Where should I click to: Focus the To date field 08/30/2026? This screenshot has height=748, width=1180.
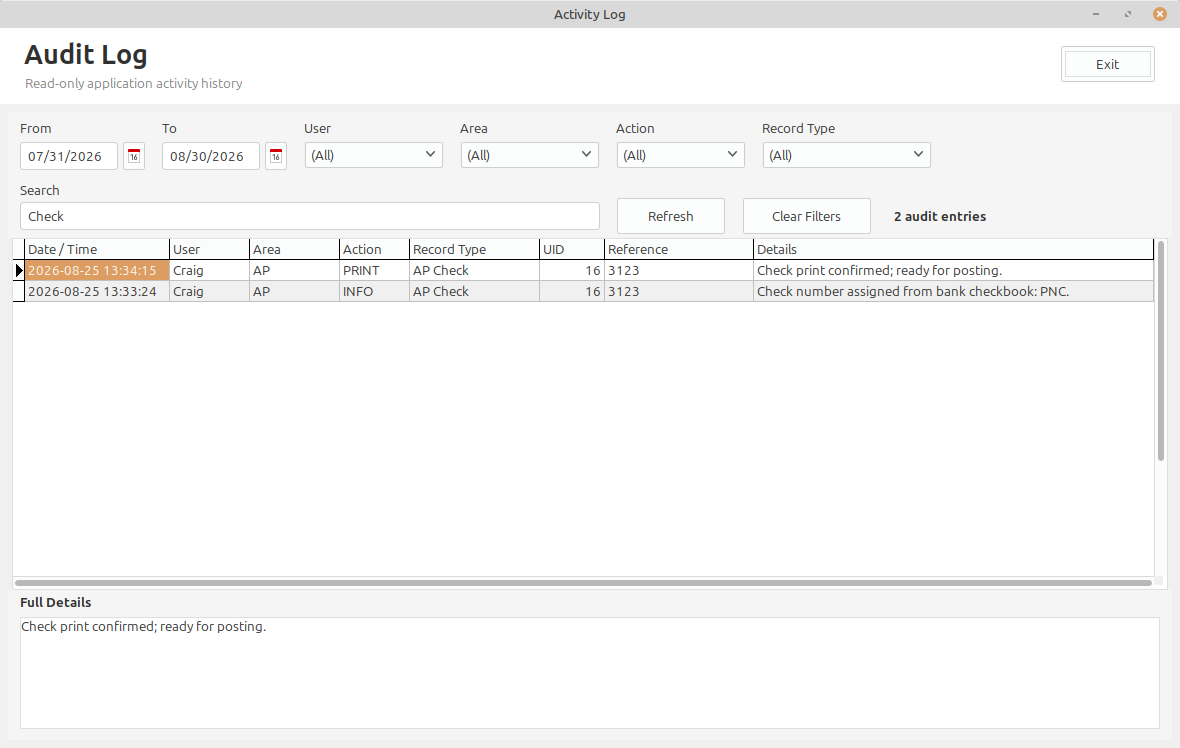pyautogui.click(x=211, y=156)
